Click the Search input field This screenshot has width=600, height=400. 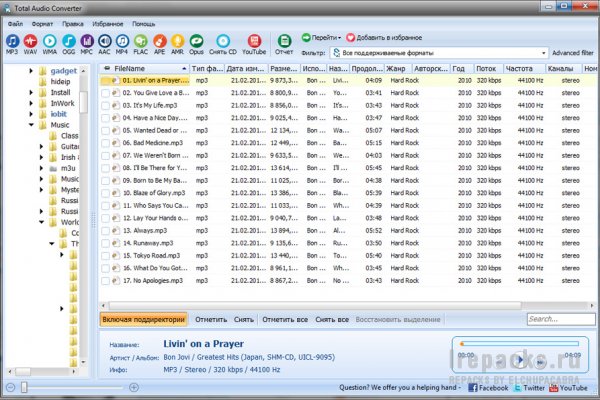click(561, 319)
